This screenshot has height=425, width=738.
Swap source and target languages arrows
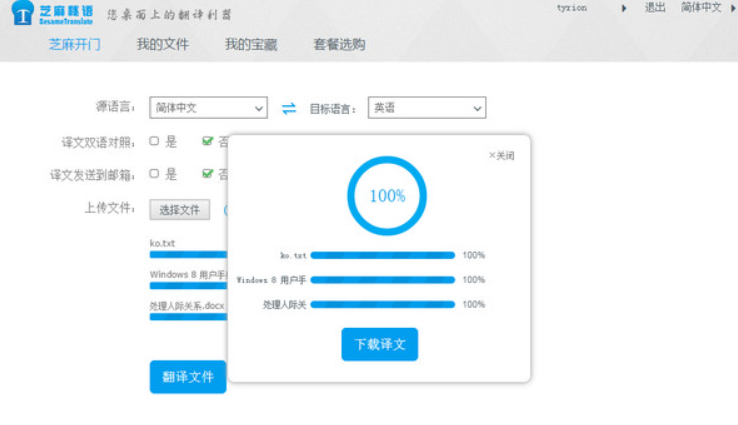pyautogui.click(x=289, y=108)
